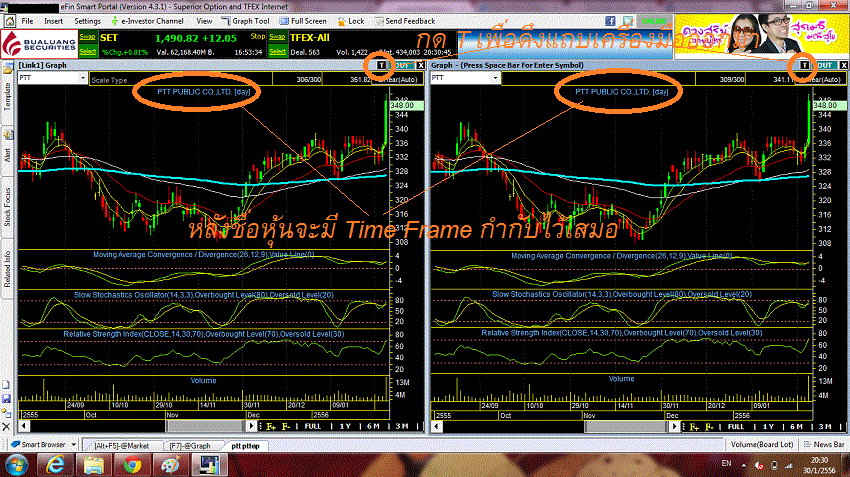Expand PTT symbol dropdown in right graph
The image size is (850, 477).
pos(495,79)
